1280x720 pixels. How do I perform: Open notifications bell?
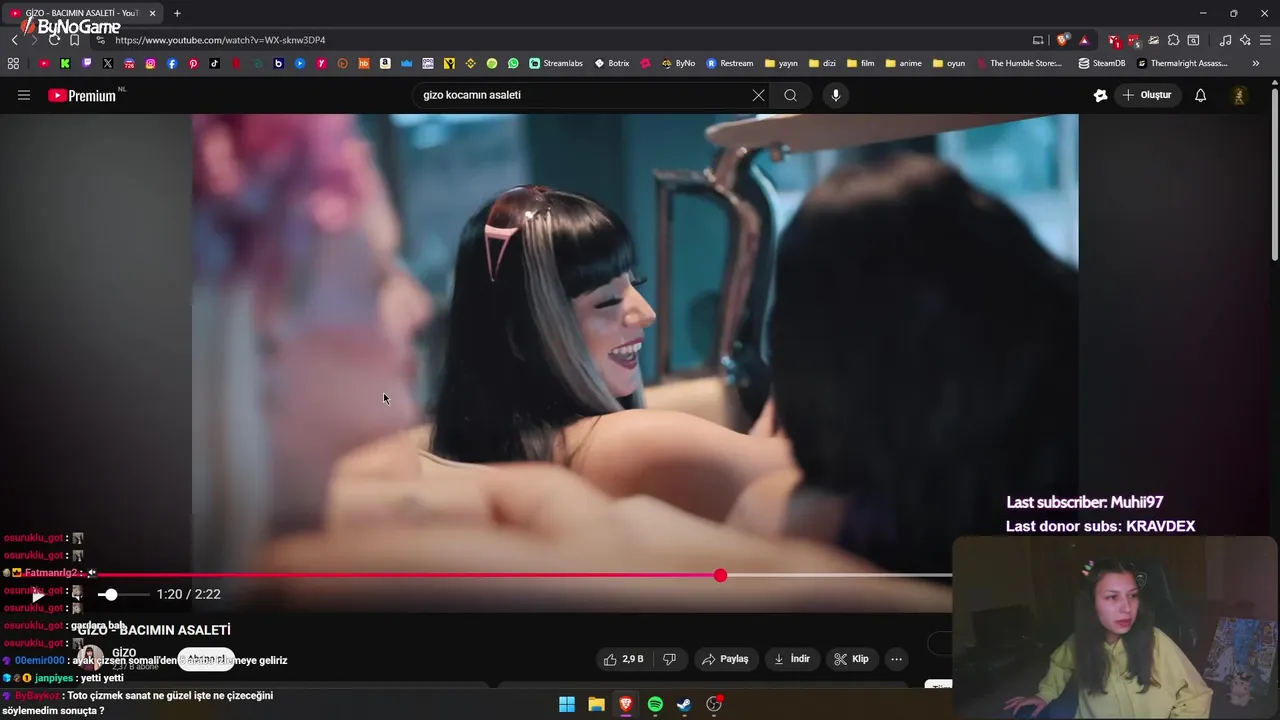pyautogui.click(x=1200, y=95)
